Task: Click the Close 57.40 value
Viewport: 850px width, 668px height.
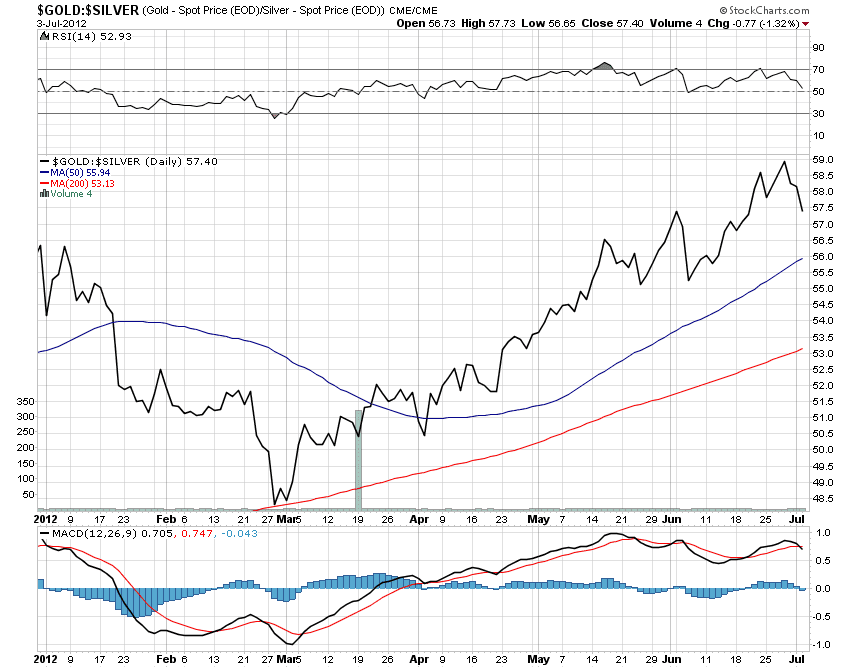Action: (x=613, y=23)
